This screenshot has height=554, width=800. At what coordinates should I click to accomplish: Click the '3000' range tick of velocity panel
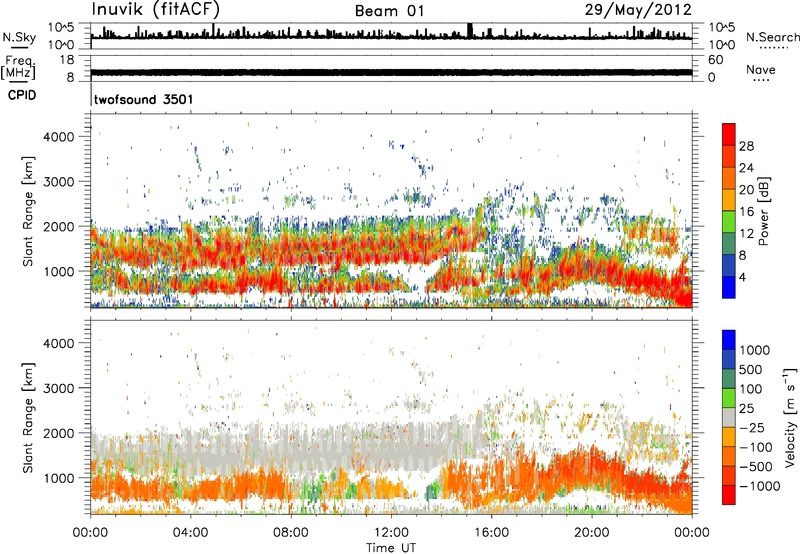coord(59,388)
